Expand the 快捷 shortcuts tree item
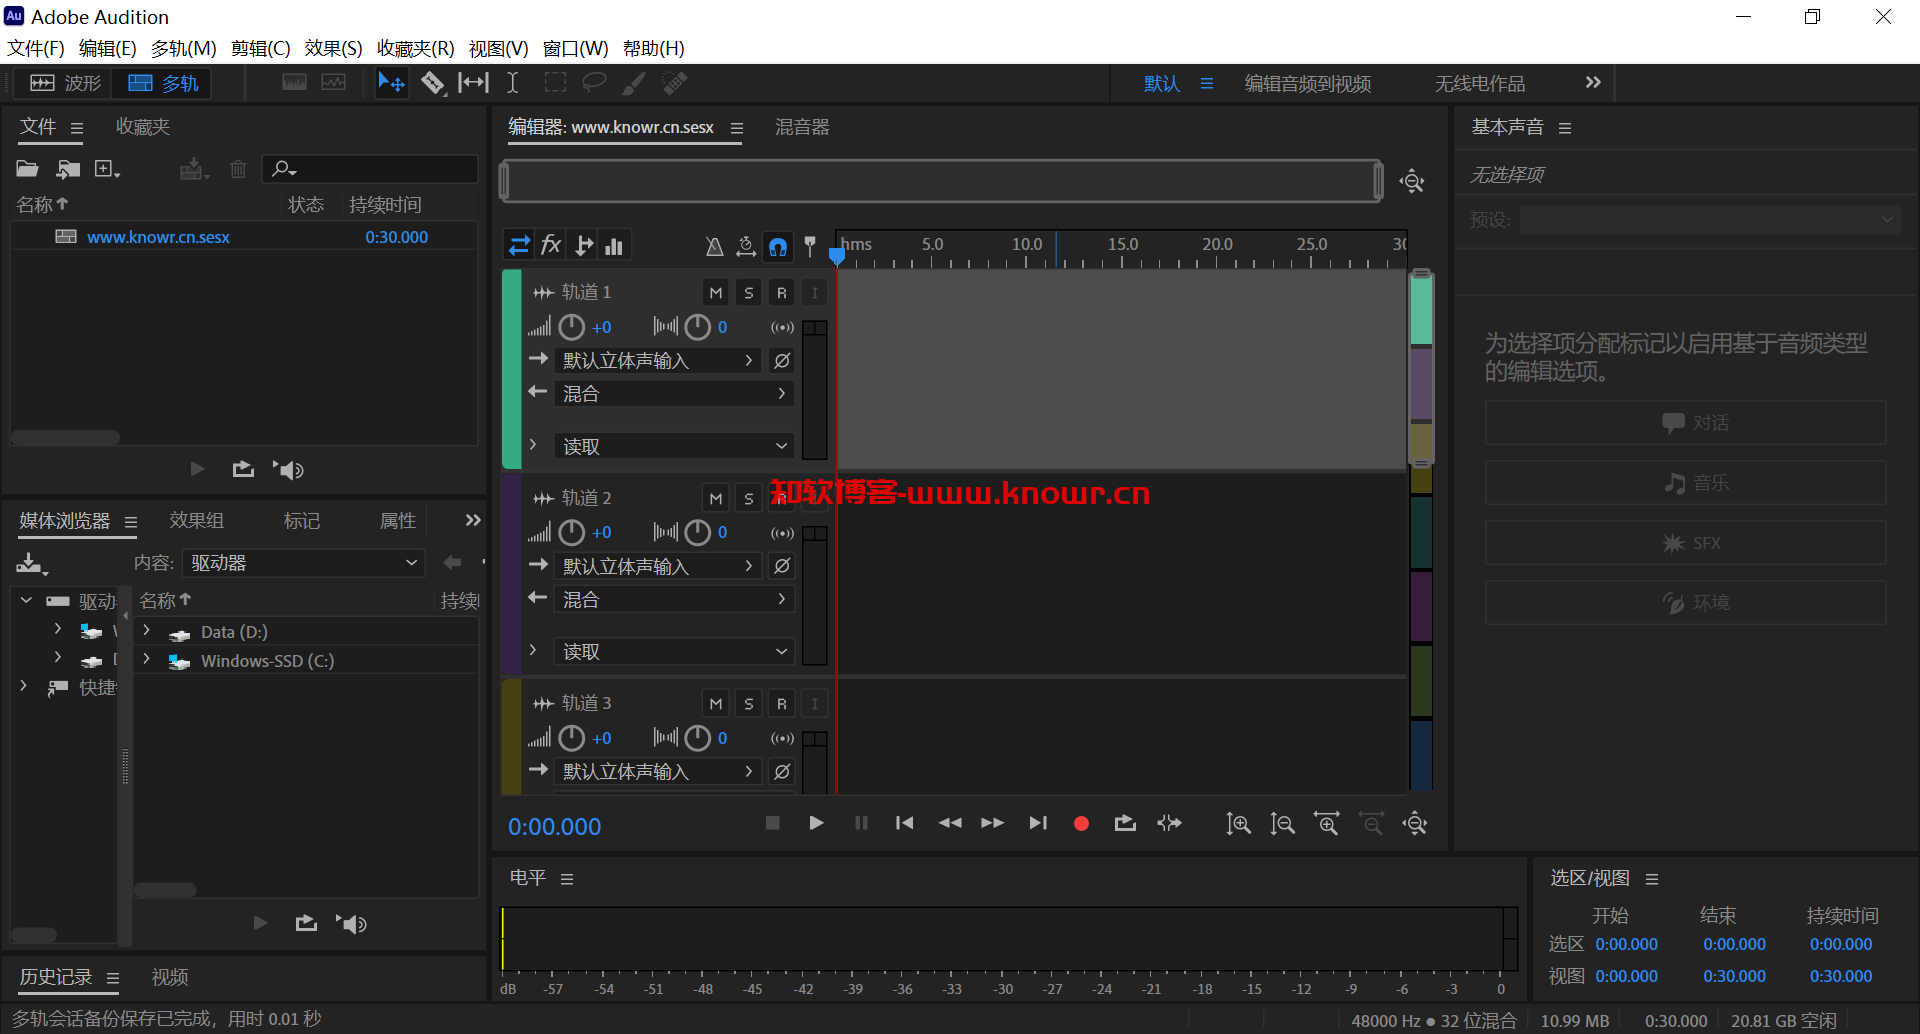Image resolution: width=1920 pixels, height=1034 pixels. pos(24,686)
